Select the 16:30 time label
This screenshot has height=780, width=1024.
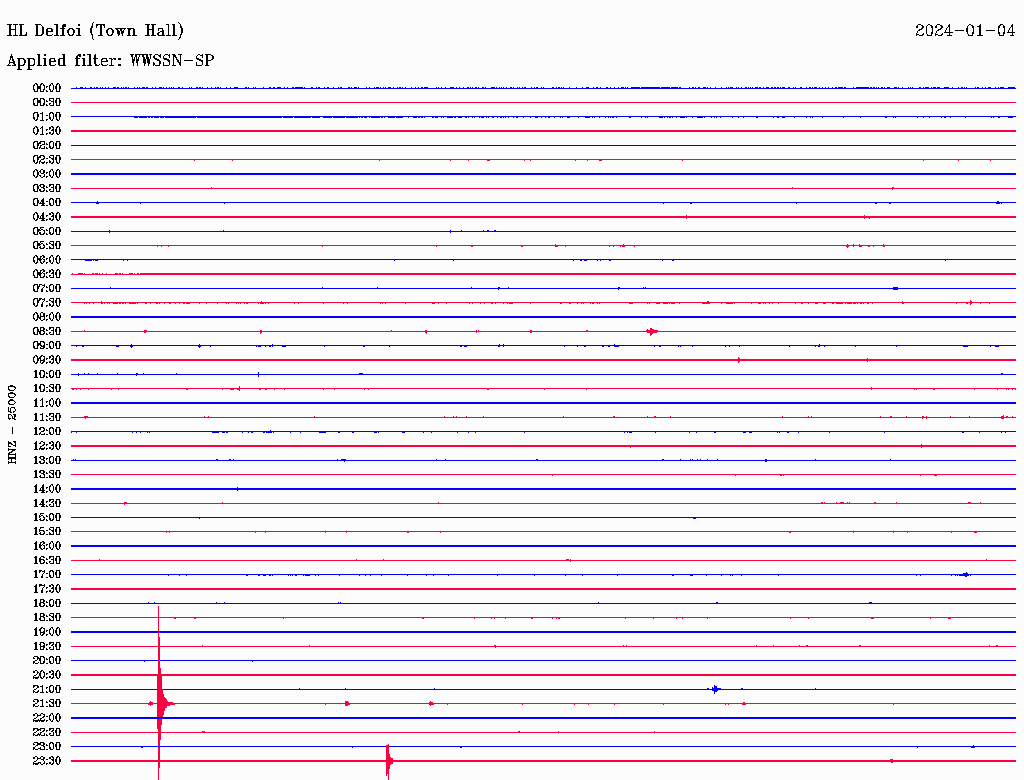(47, 561)
